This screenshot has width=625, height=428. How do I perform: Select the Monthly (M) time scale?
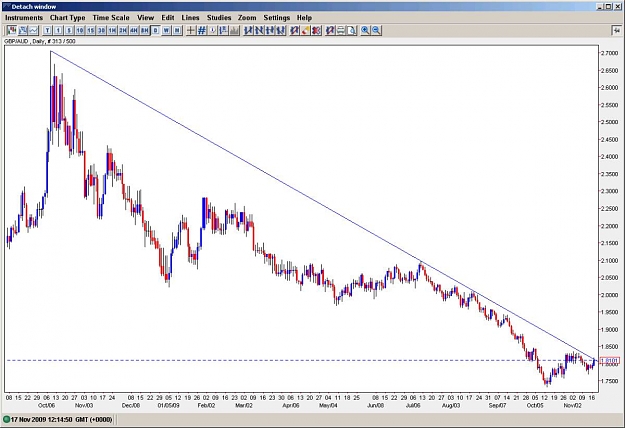(177, 30)
